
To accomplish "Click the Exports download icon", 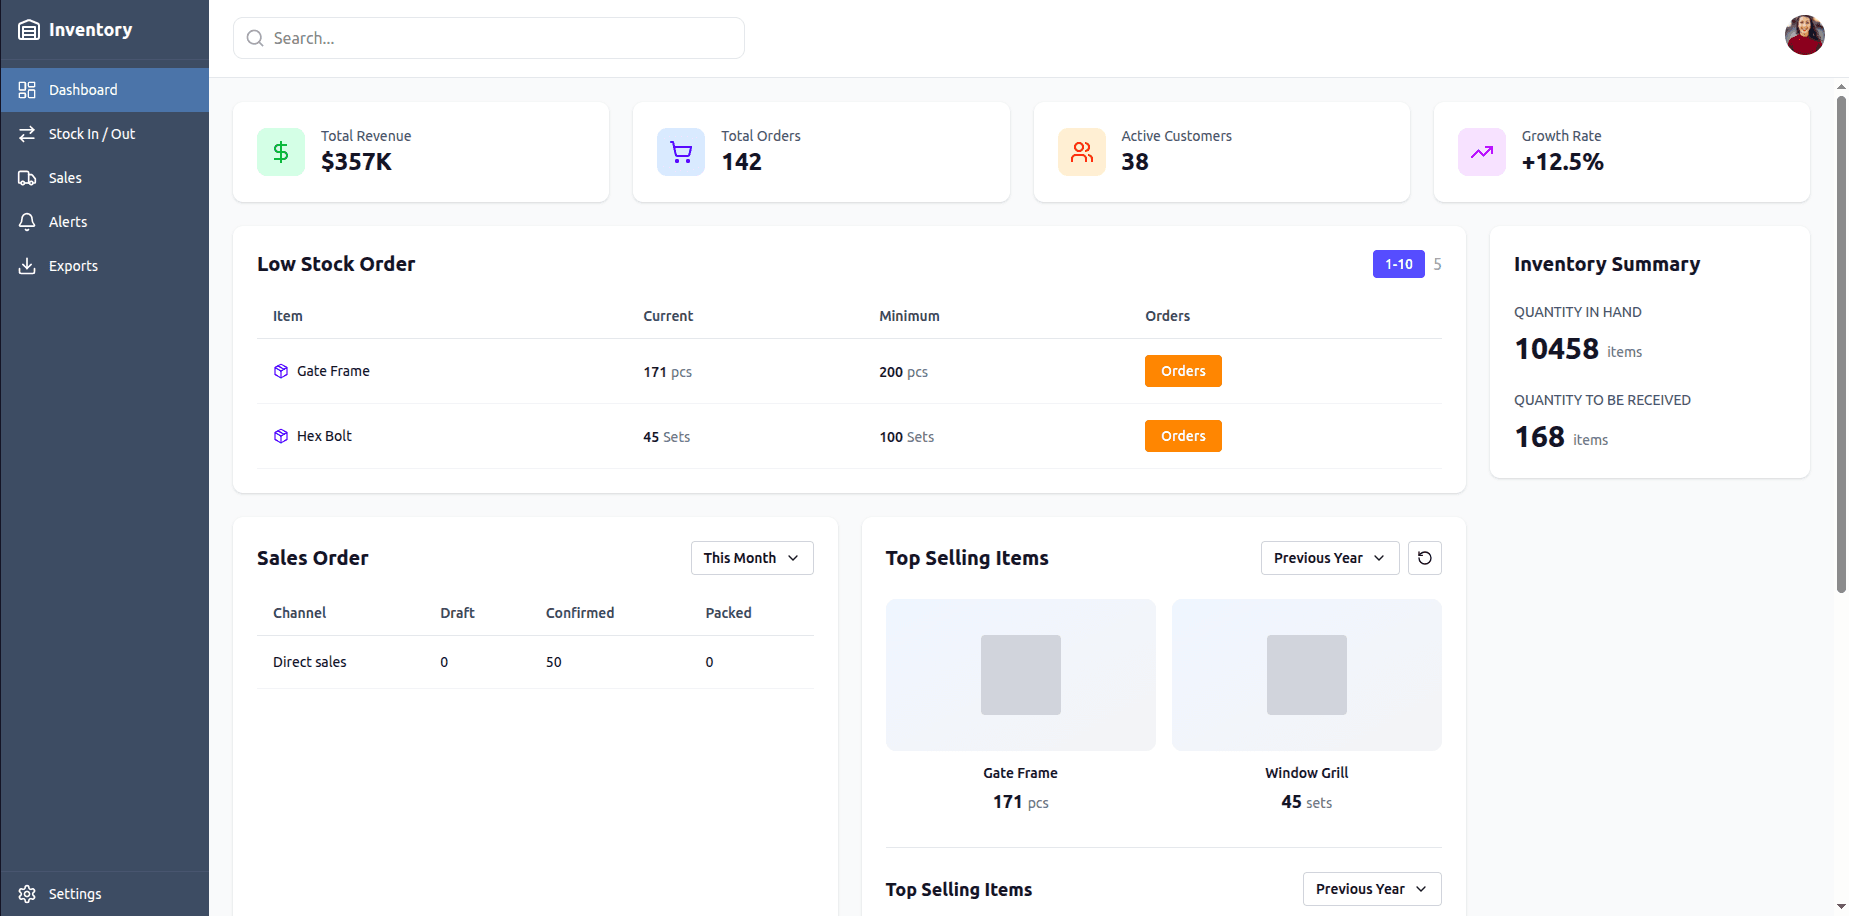I will pos(27,265).
